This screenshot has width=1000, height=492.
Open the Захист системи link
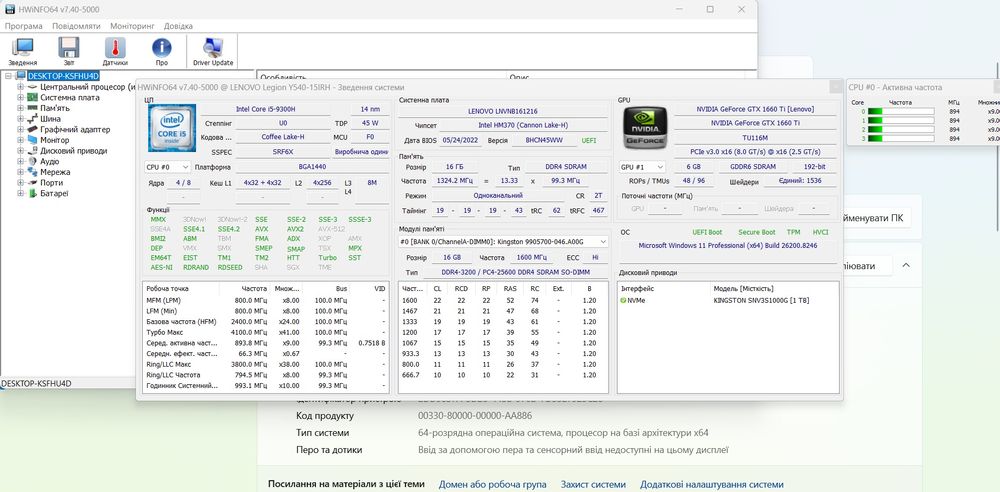coord(594,484)
